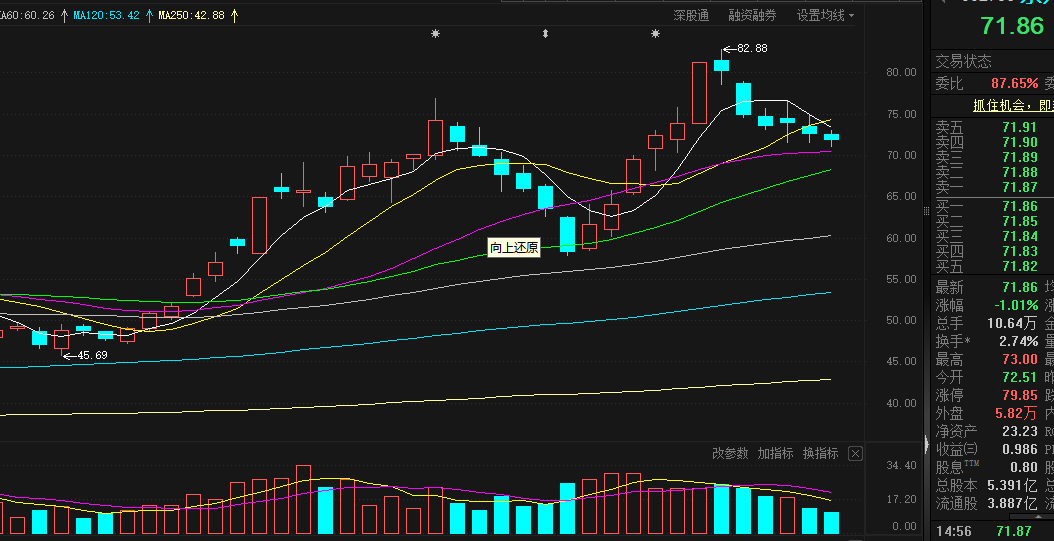Image resolution: width=1054 pixels, height=541 pixels.
Task: Click the star marker near 82.88 high
Action: (655, 34)
